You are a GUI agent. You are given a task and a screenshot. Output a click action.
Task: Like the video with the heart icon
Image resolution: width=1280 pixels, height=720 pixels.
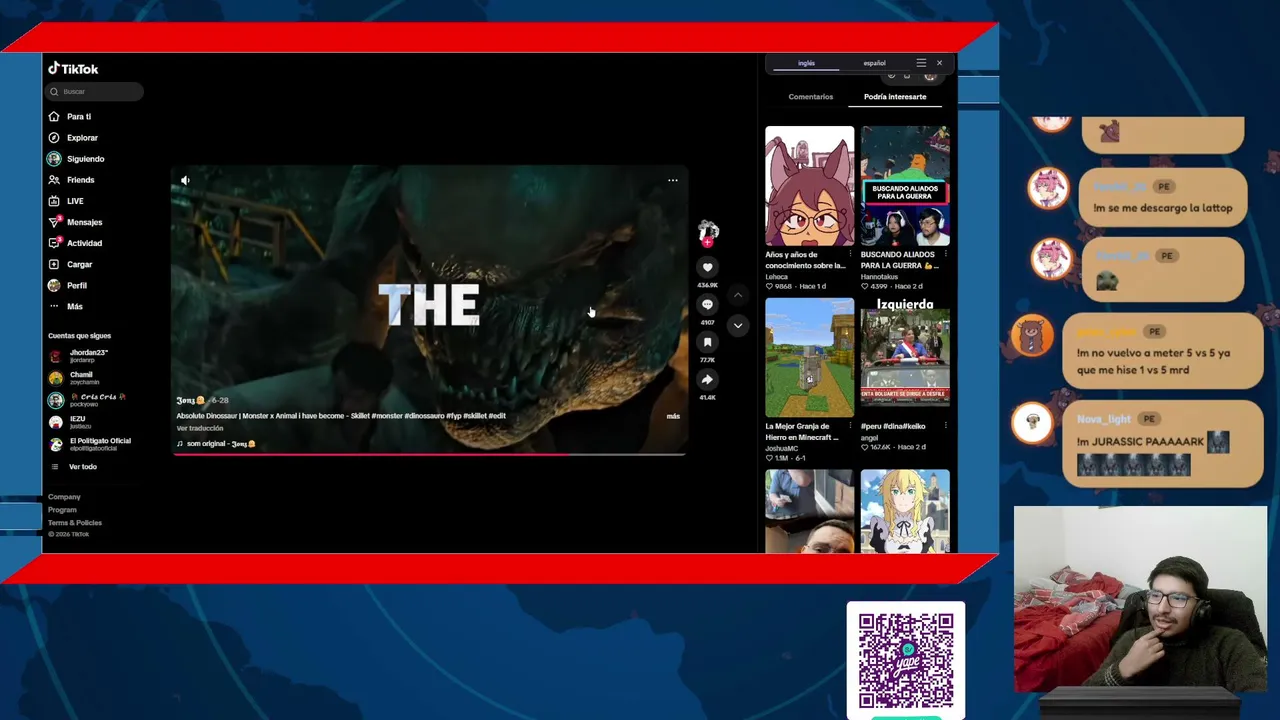(x=707, y=267)
